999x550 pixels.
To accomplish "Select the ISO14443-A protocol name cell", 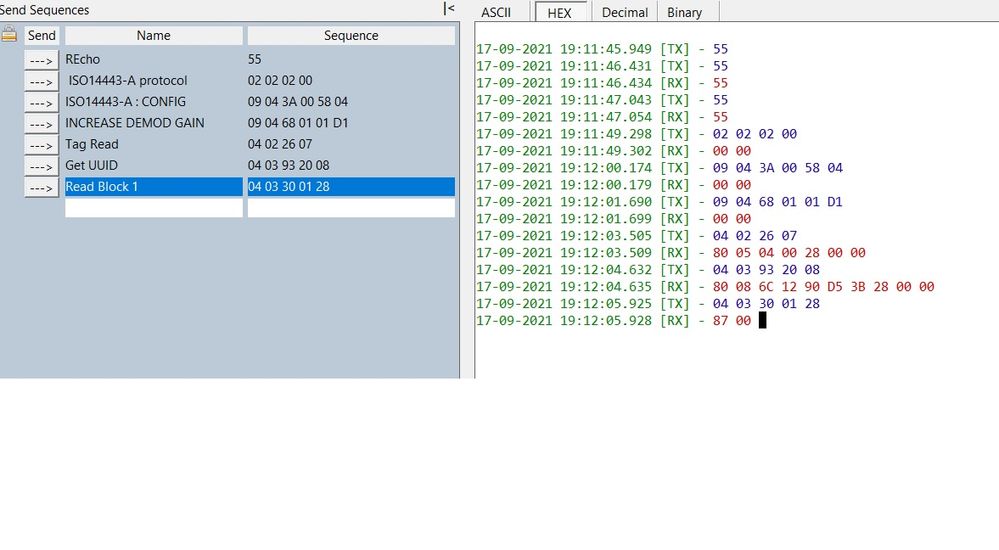I will [154, 80].
